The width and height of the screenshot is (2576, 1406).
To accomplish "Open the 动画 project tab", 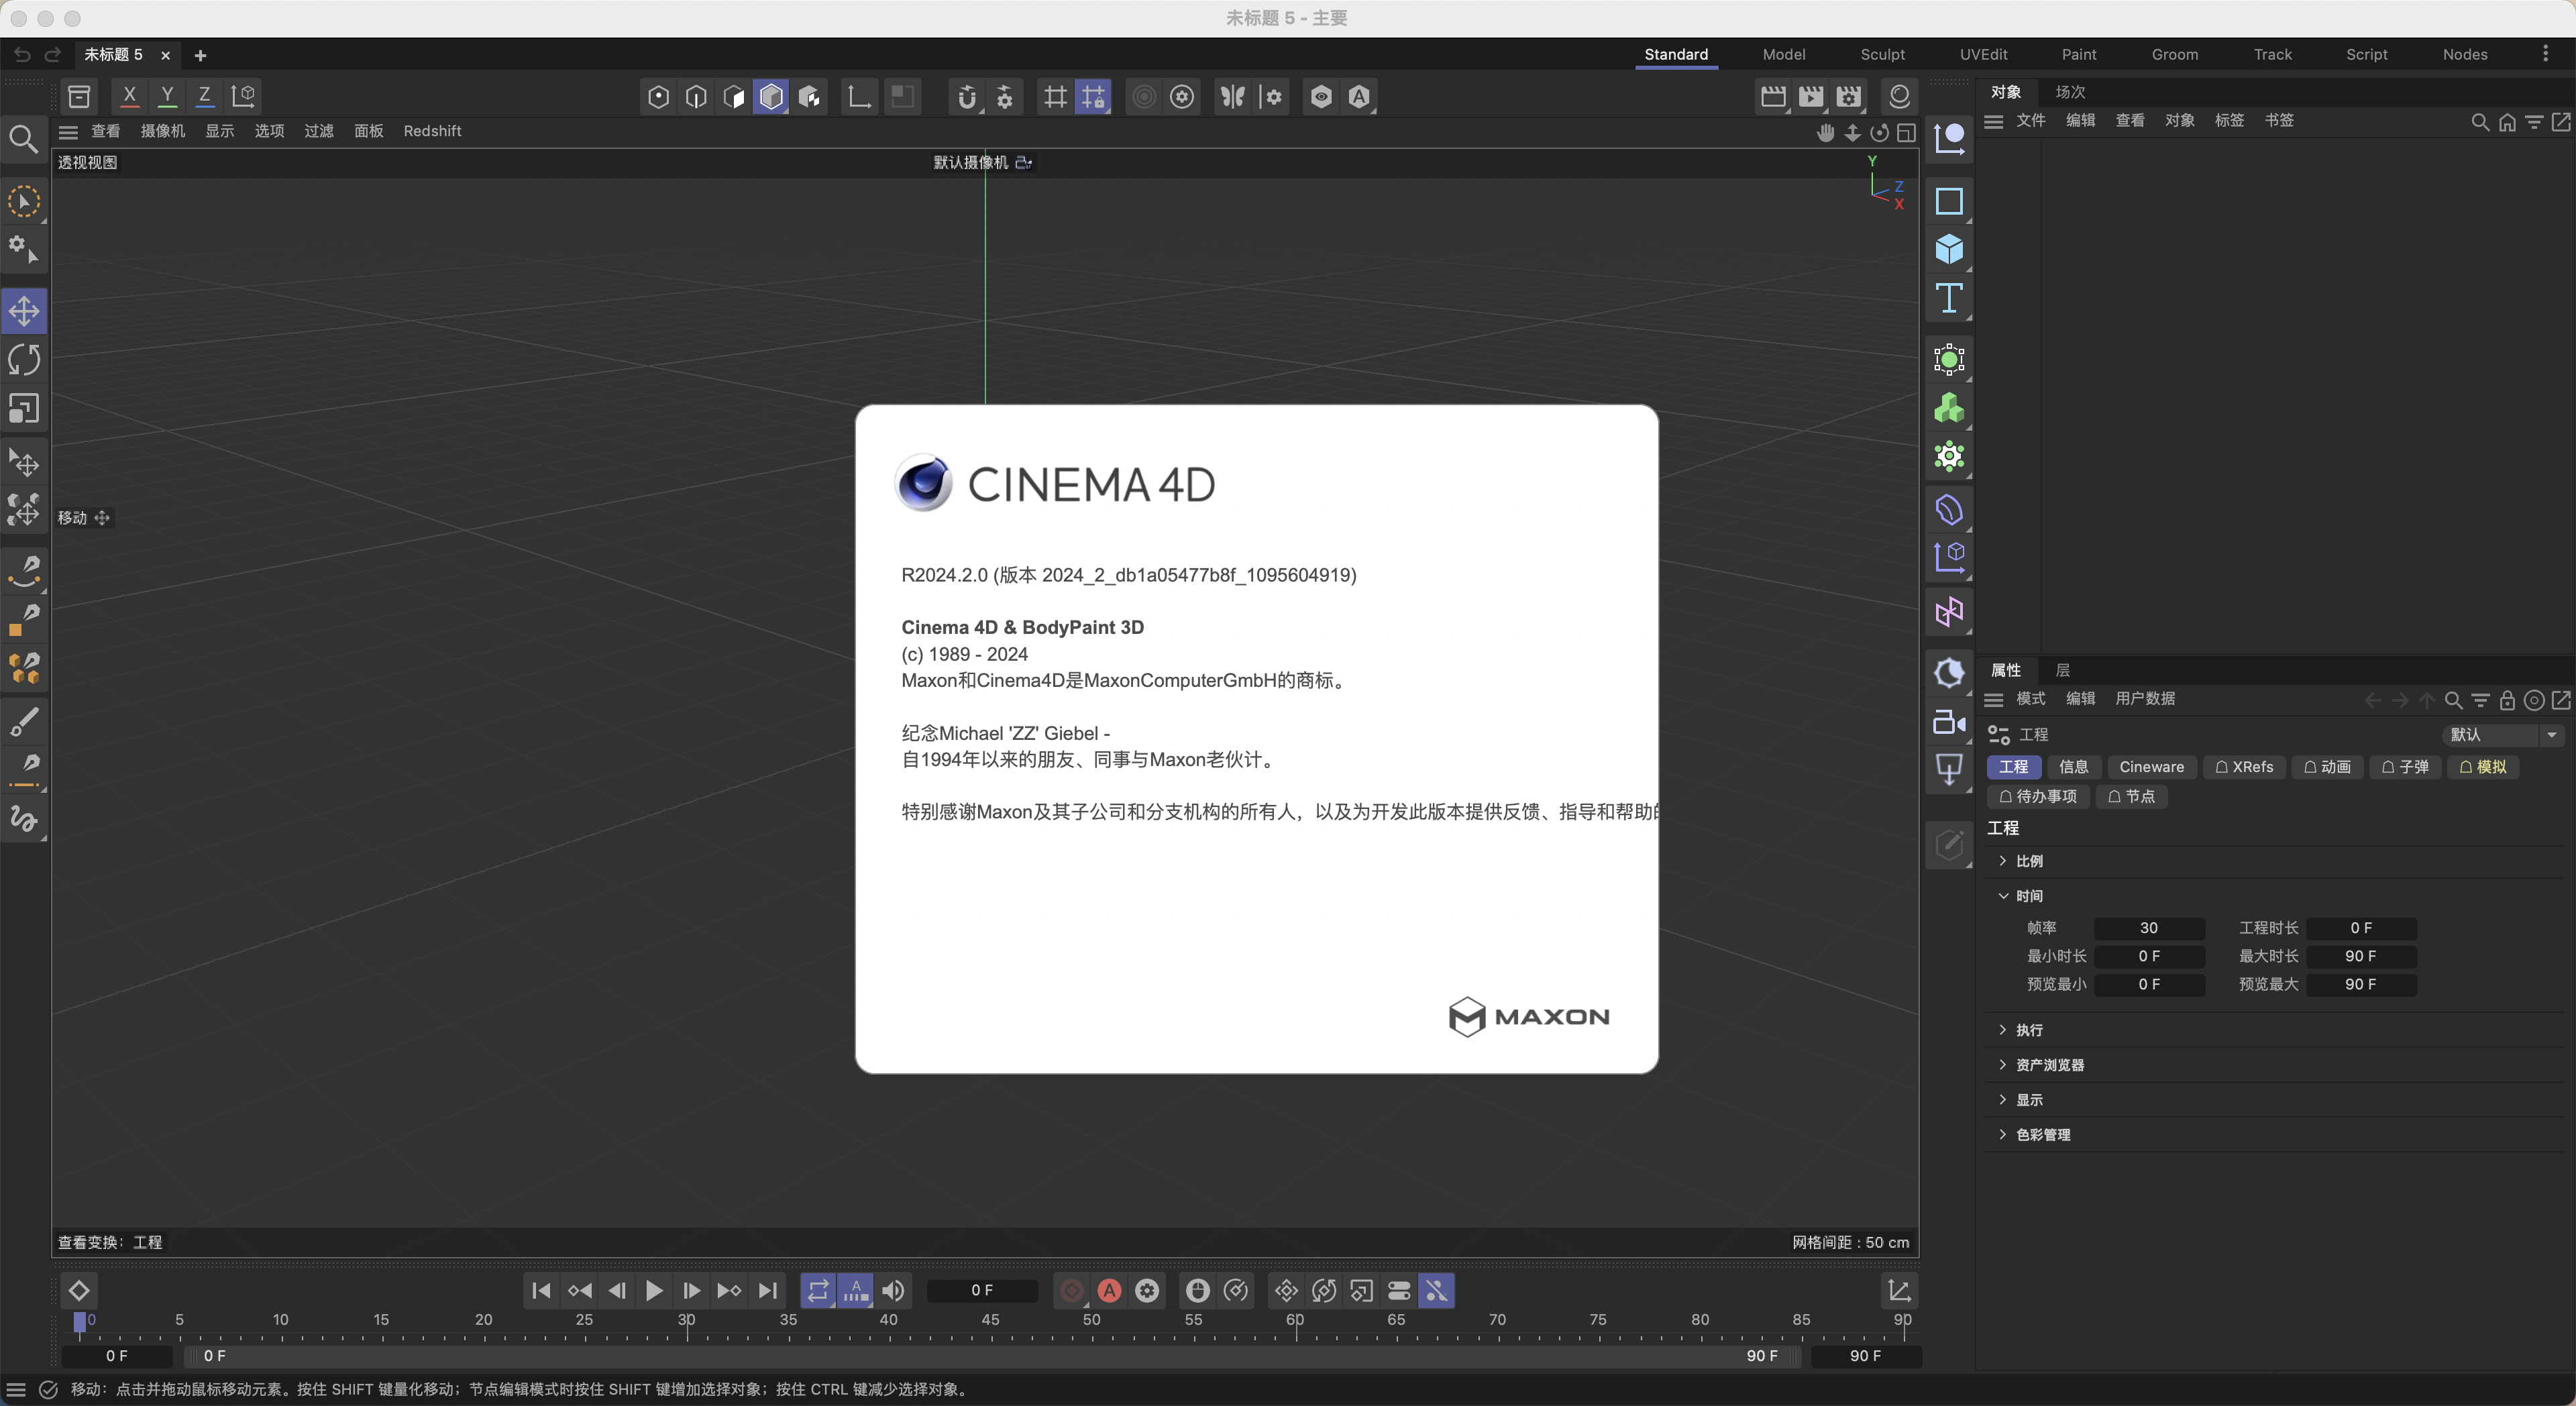I will tap(2327, 767).
